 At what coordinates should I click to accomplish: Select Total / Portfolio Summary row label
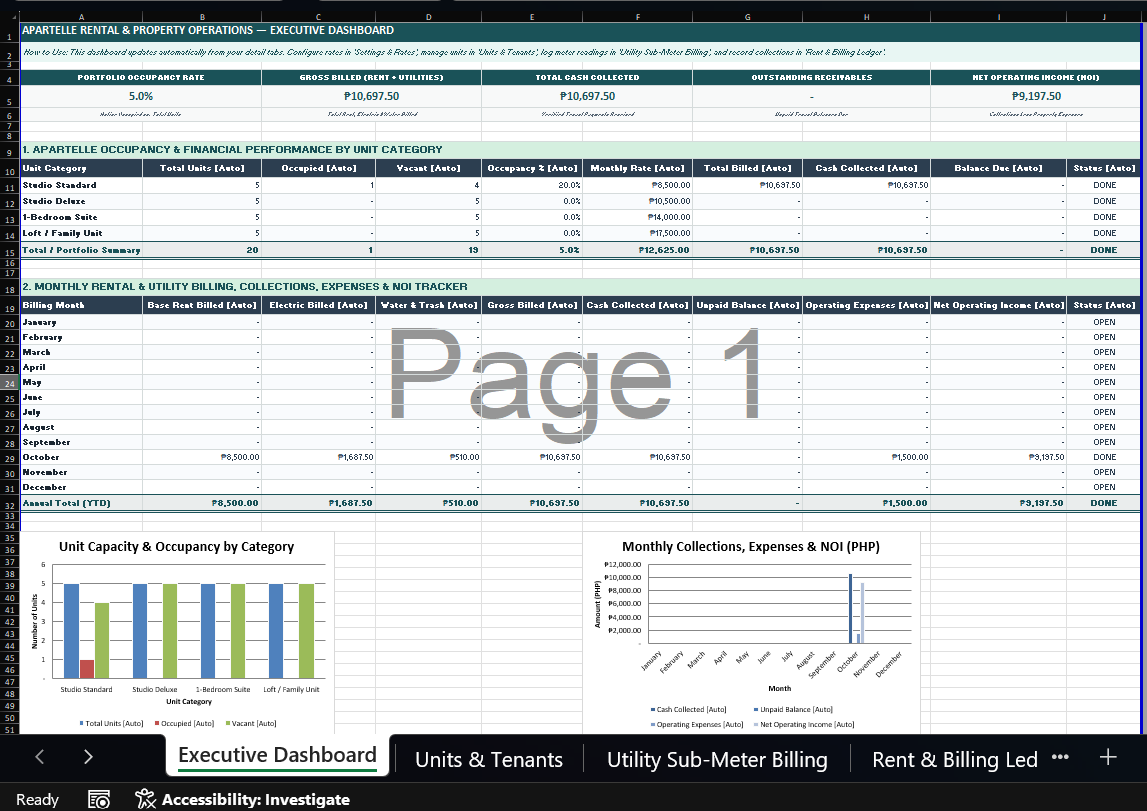click(x=81, y=250)
